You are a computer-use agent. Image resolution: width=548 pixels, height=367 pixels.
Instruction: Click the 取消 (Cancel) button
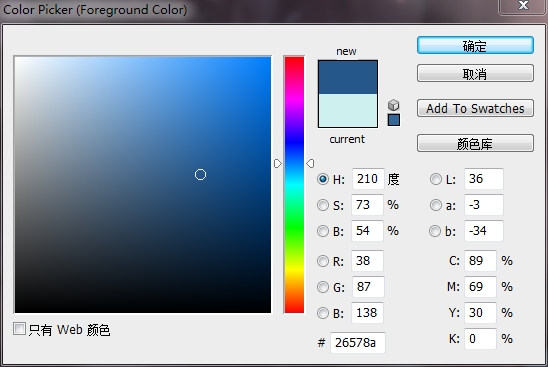click(x=475, y=73)
